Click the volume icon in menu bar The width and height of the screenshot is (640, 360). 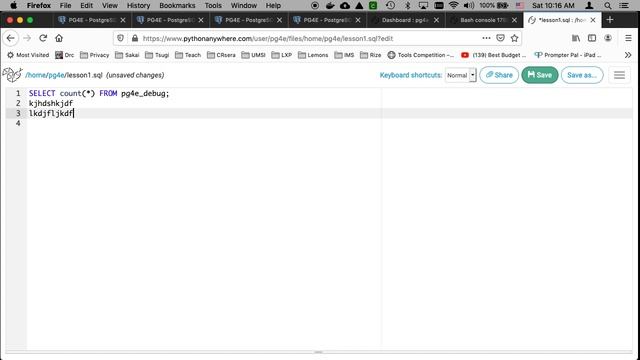[x=469, y=5]
